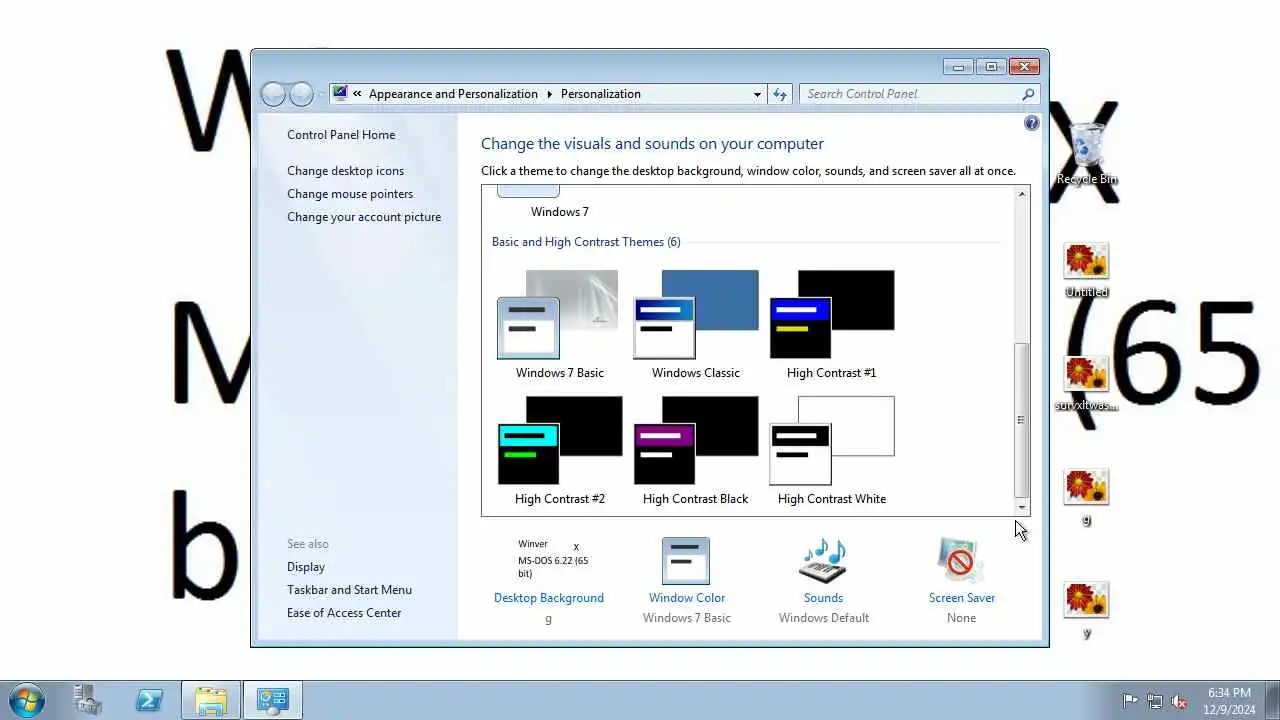Minimize the Personalization window
The image size is (1280, 720).
(958, 67)
